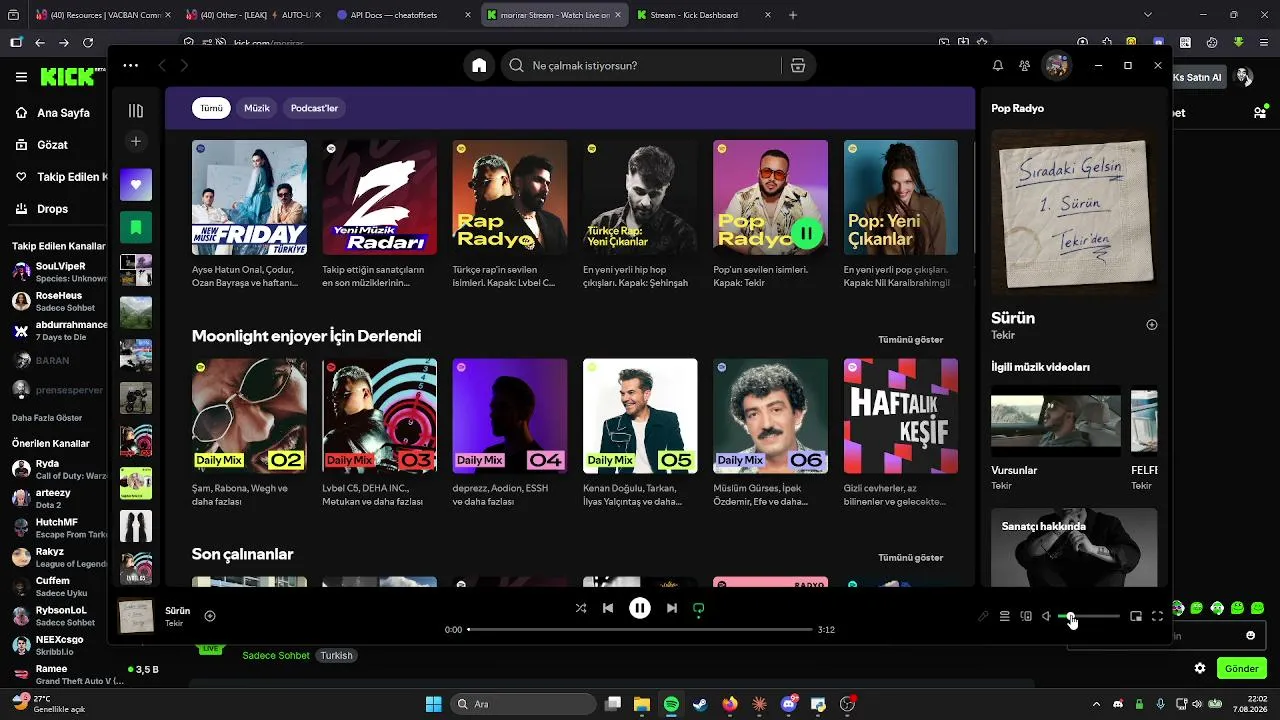Toggle repeat mode in Spotify player

click(699, 608)
